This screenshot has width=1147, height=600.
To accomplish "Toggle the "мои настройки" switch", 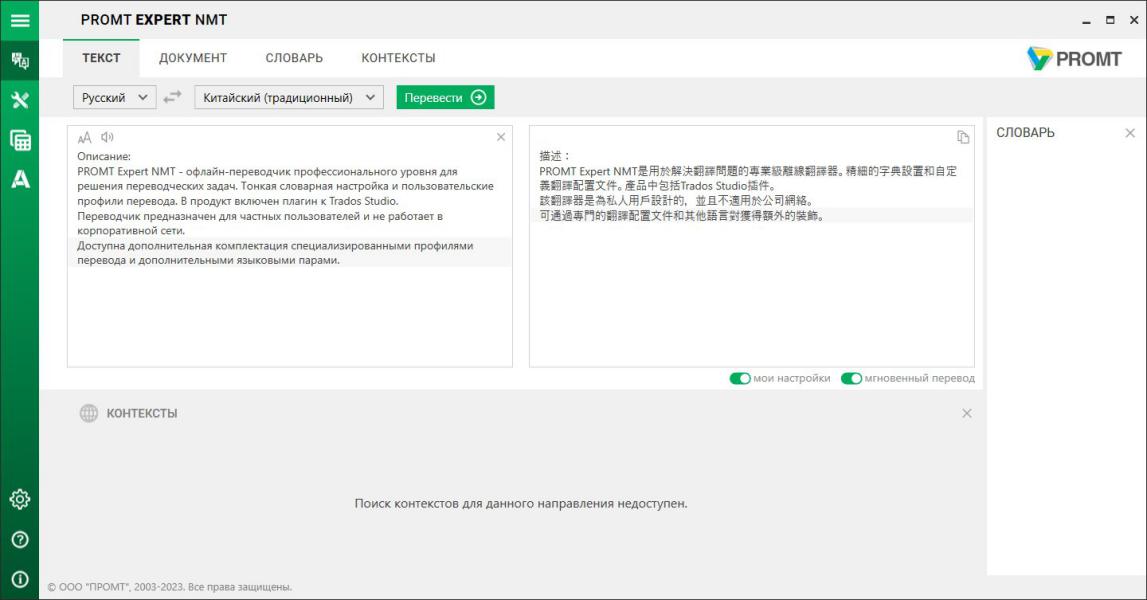I will tap(740, 379).
